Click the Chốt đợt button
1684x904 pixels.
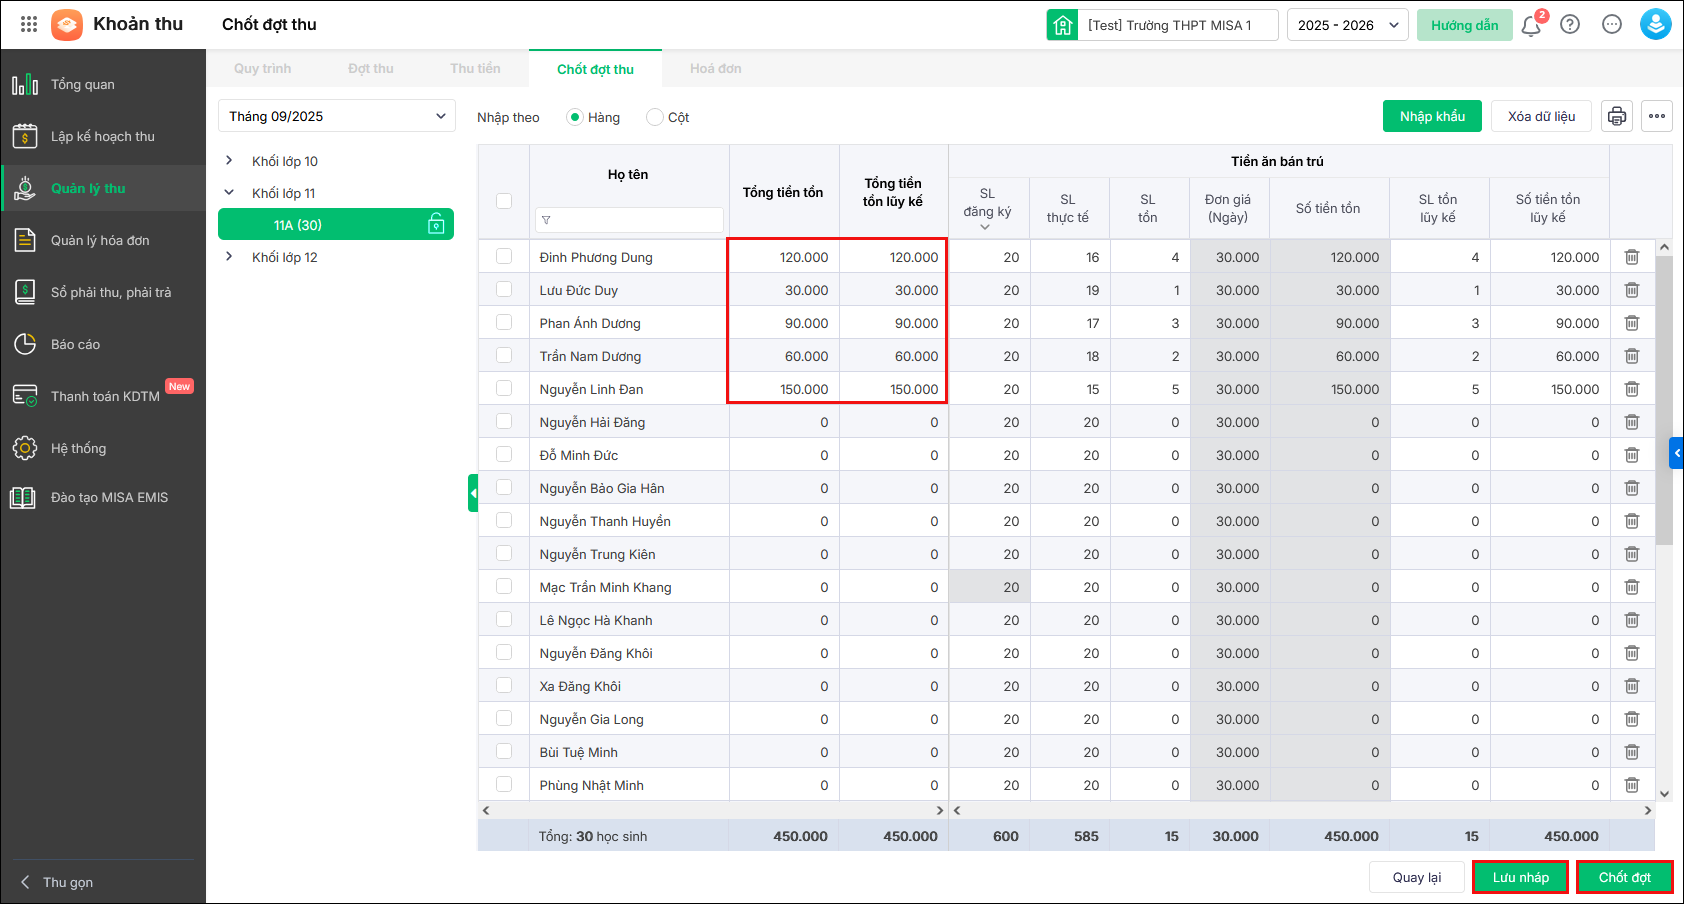pos(1624,877)
